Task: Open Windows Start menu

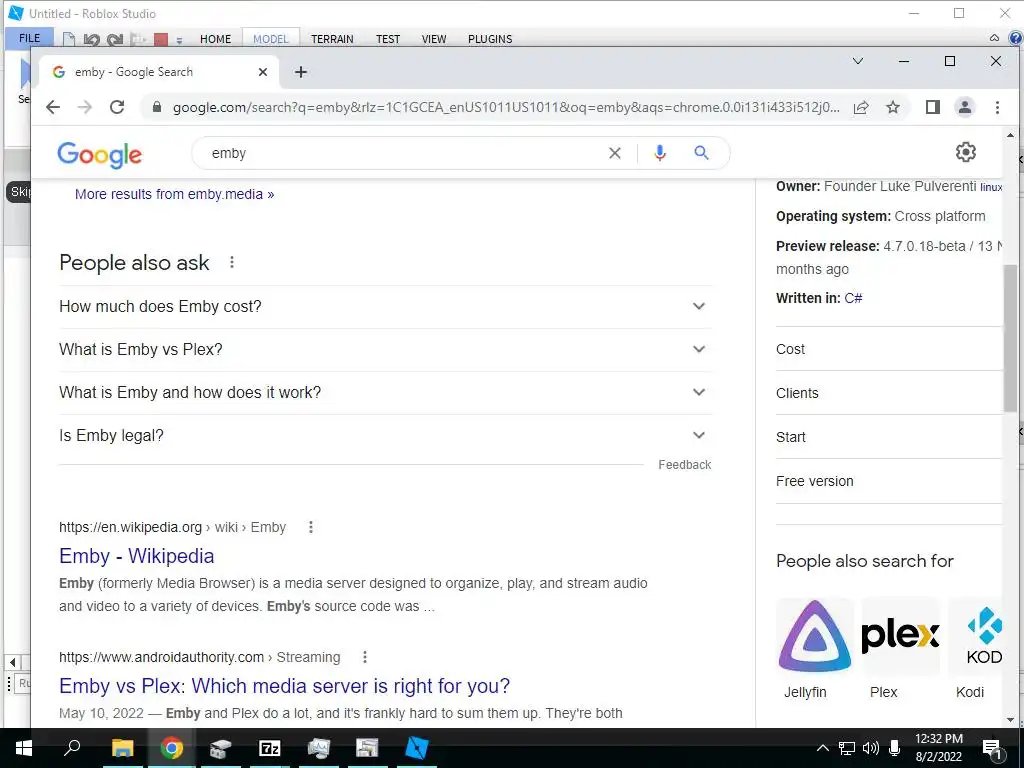Action: click(24, 748)
